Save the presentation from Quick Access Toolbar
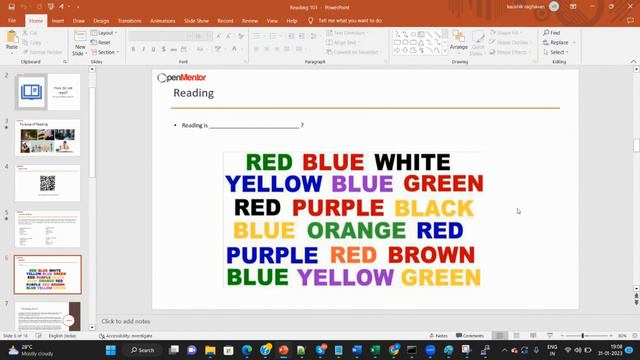The width and height of the screenshot is (640, 360). pos(11,7)
